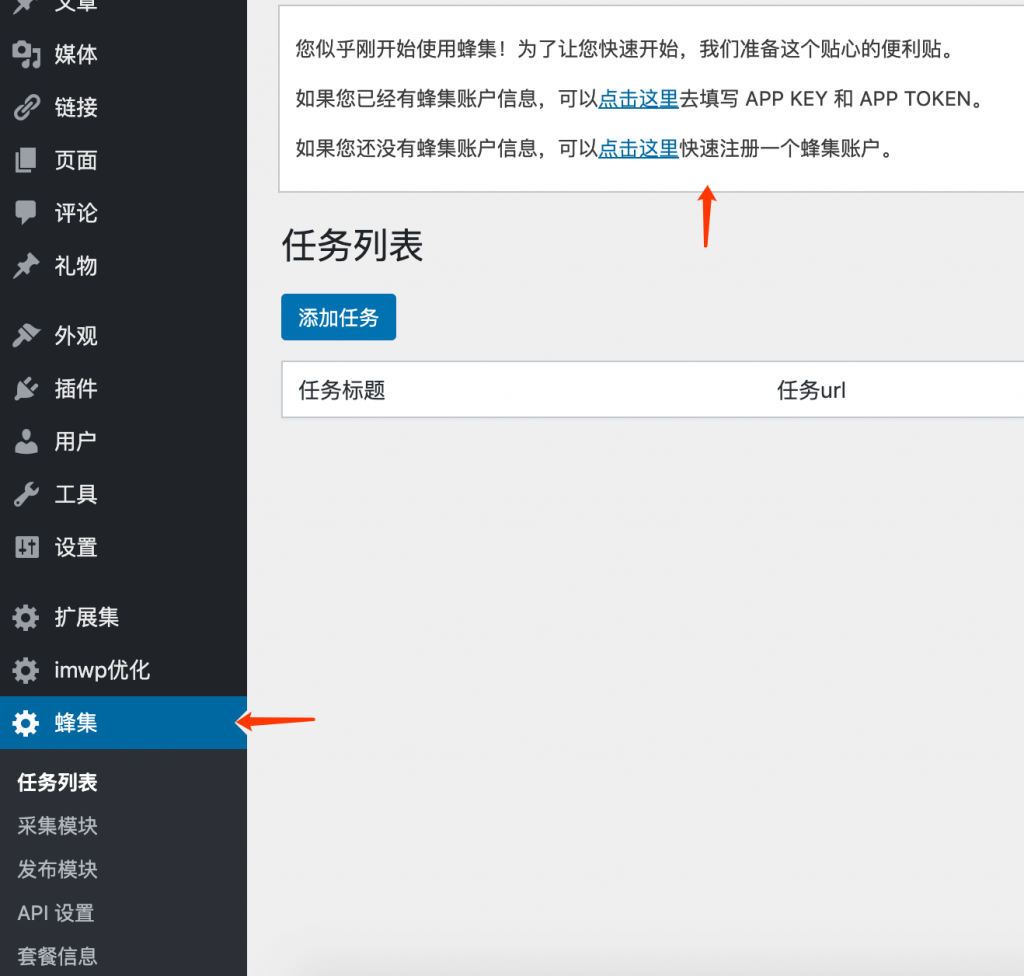Screen dimensions: 1024x976
Task: Click the large 任务列表 page heading
Action: click(x=353, y=246)
